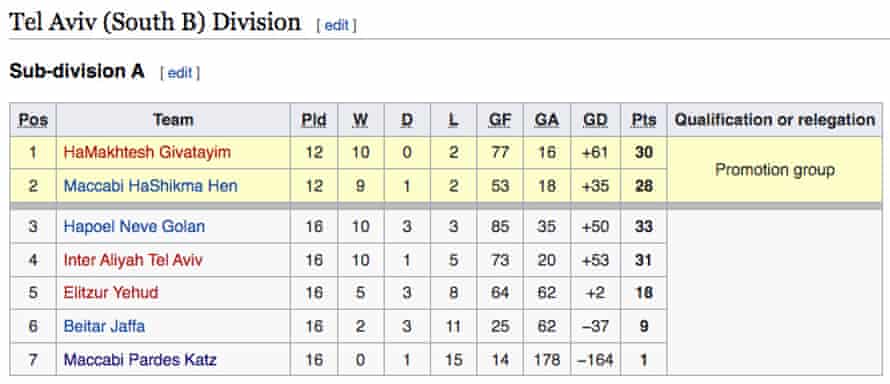The width and height of the screenshot is (890, 384).
Task: Follow the Inter Aliyah Tel Aviv link
Action: coord(133,260)
